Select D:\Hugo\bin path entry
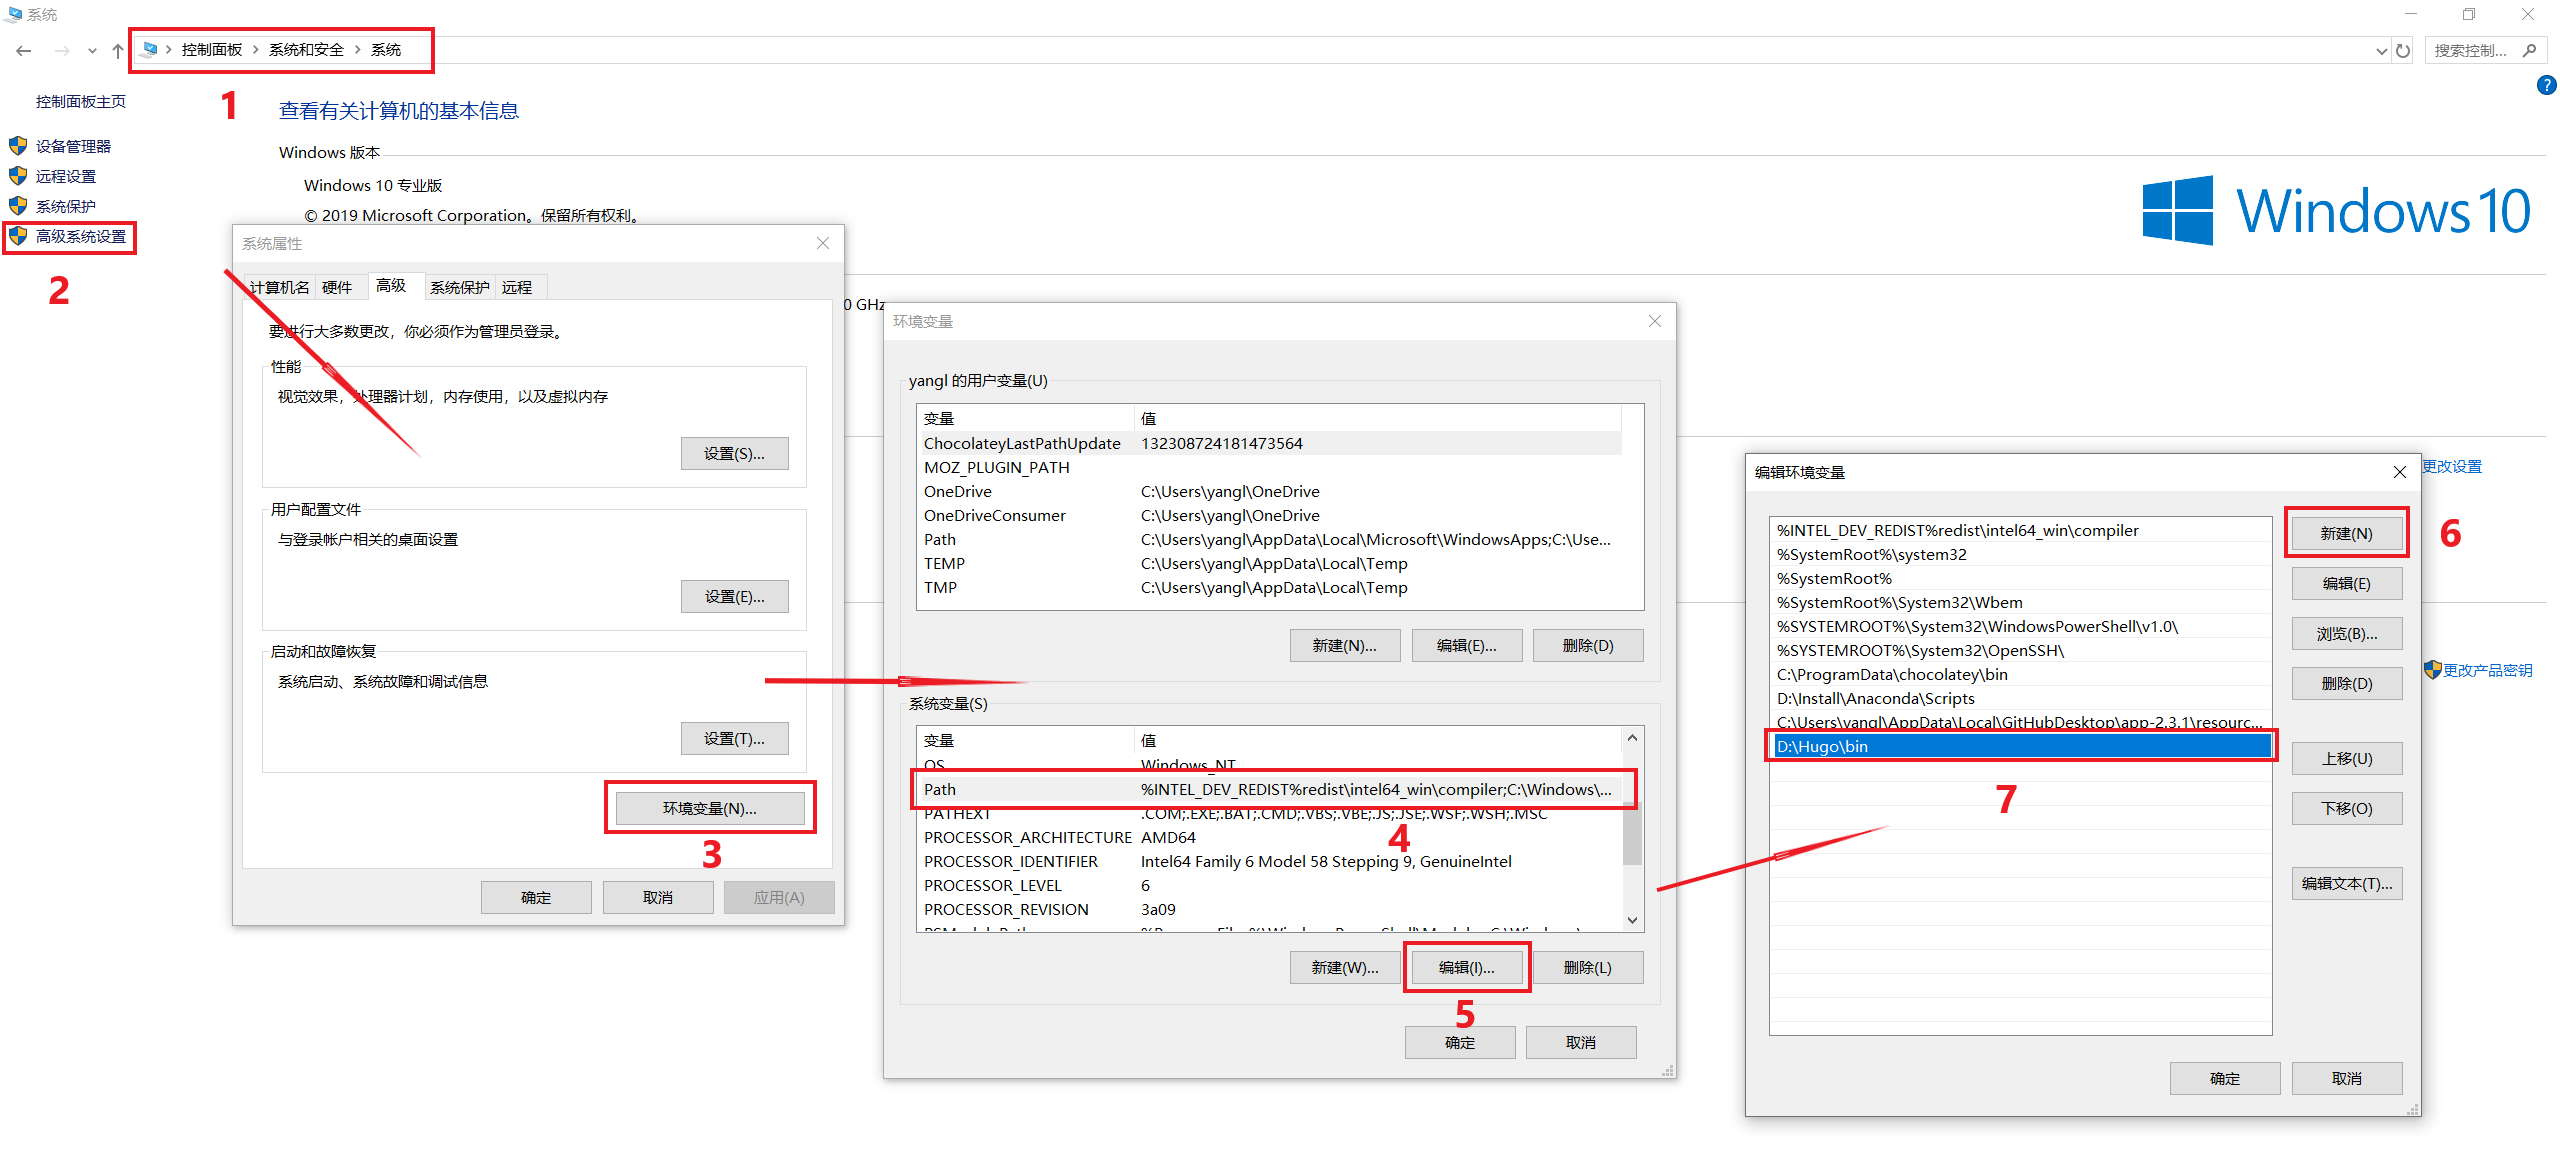 (2020, 746)
